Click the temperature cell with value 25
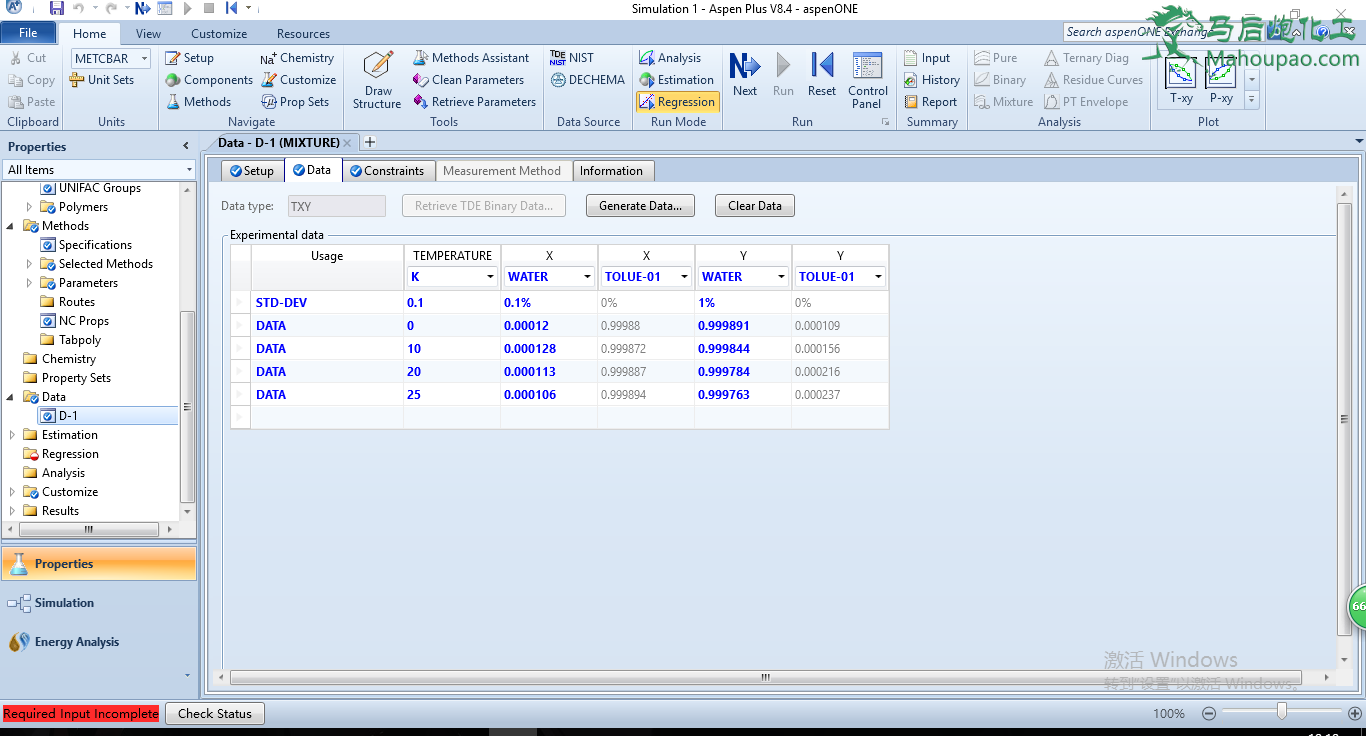This screenshot has width=1366, height=736. point(451,395)
